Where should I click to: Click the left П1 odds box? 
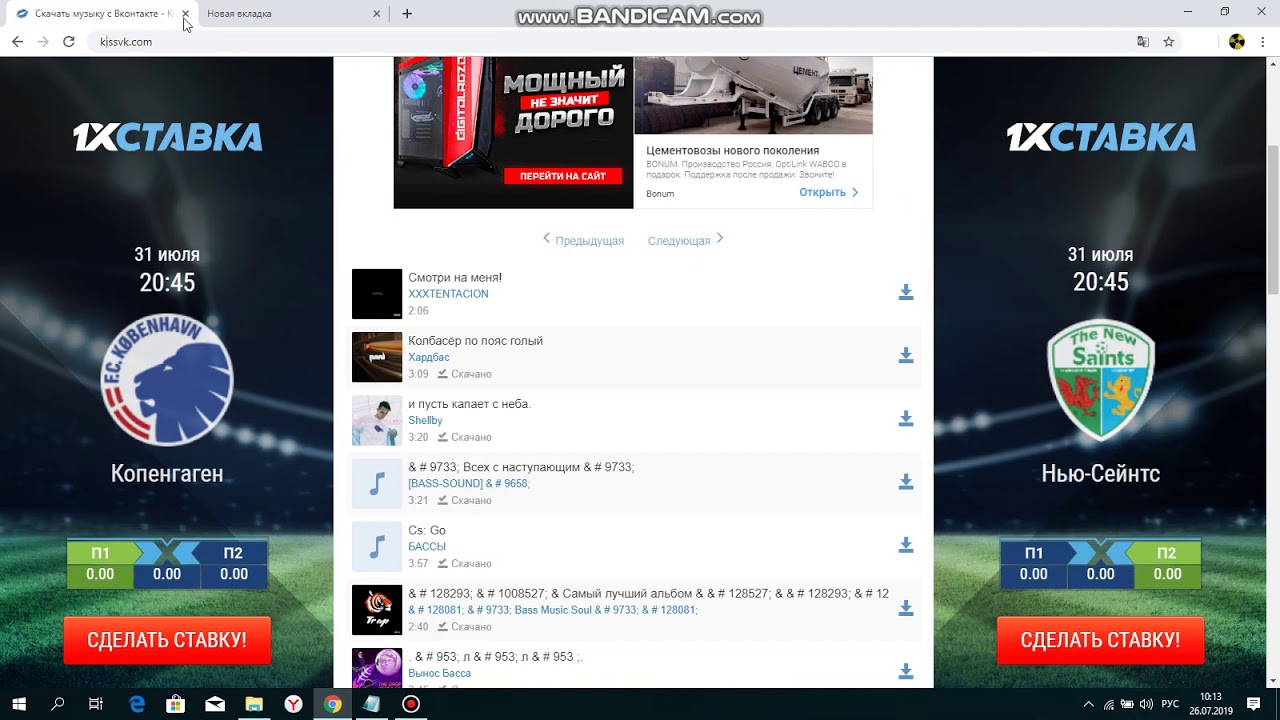[100, 564]
